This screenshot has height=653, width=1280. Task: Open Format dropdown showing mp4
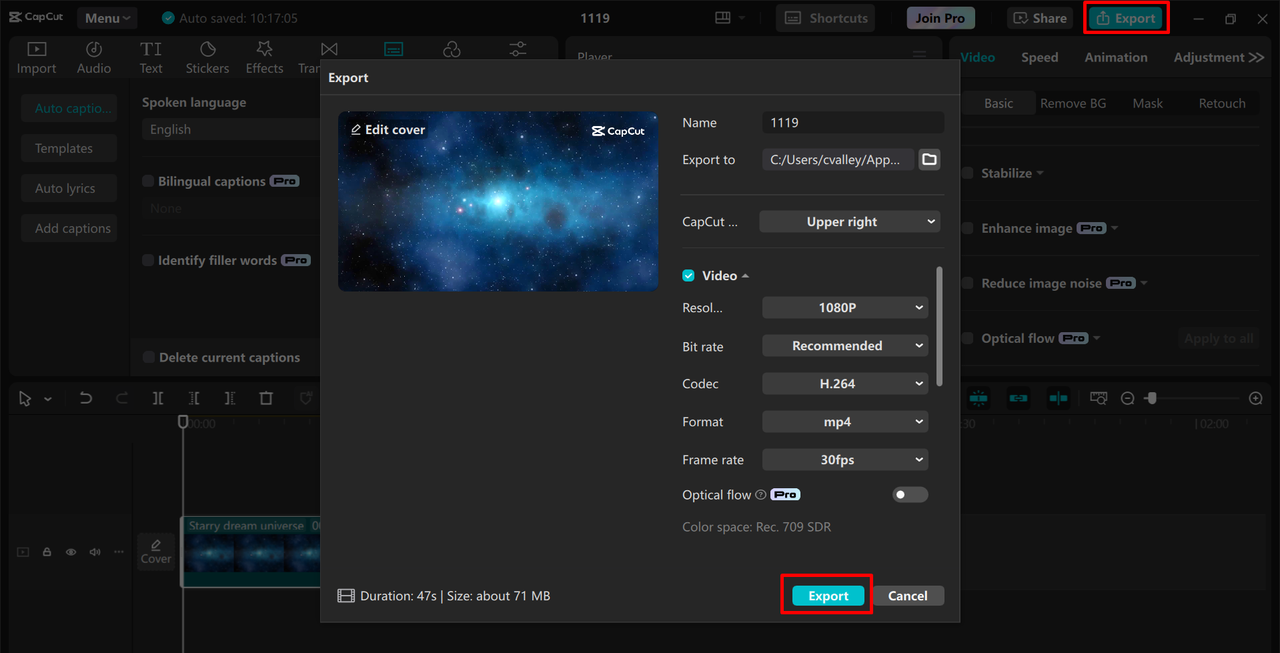[x=845, y=422]
